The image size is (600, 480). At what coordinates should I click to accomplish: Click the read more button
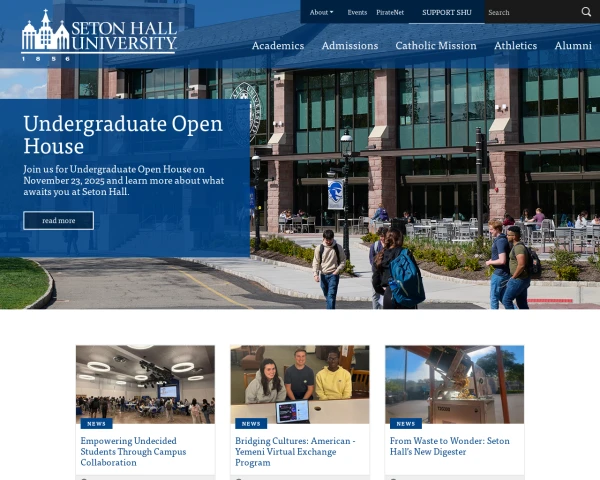click(x=59, y=220)
